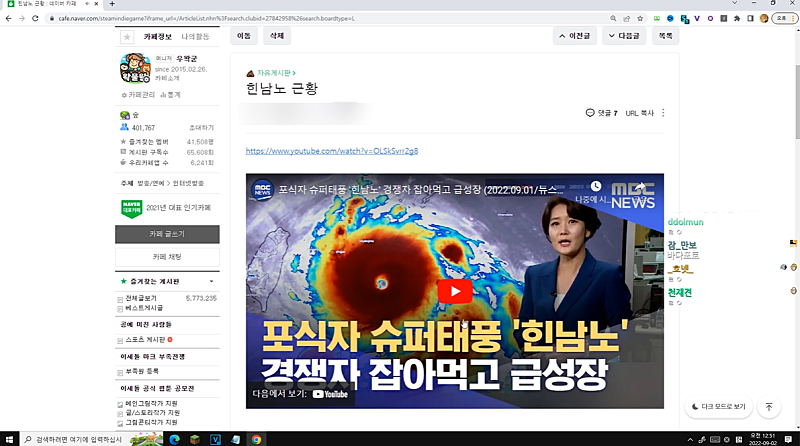Click the share page icon in address bar

[627, 18]
